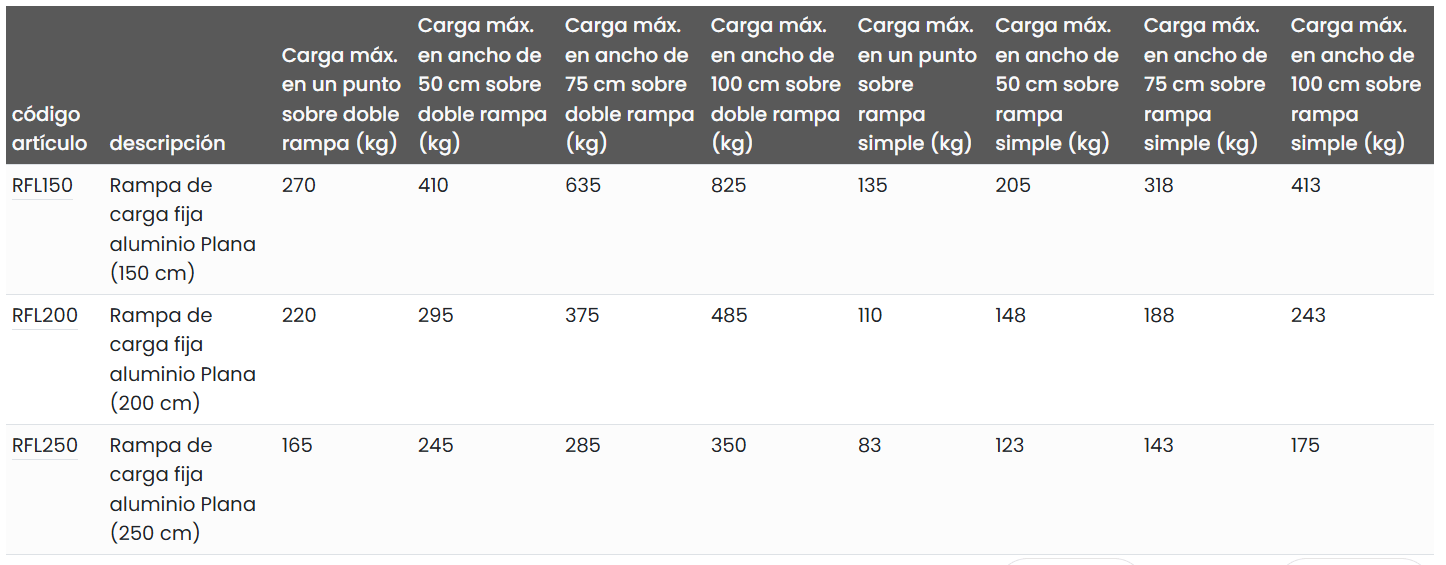Open the RFL150 article code link
1446x565 pixels.
pyautogui.click(x=42, y=185)
